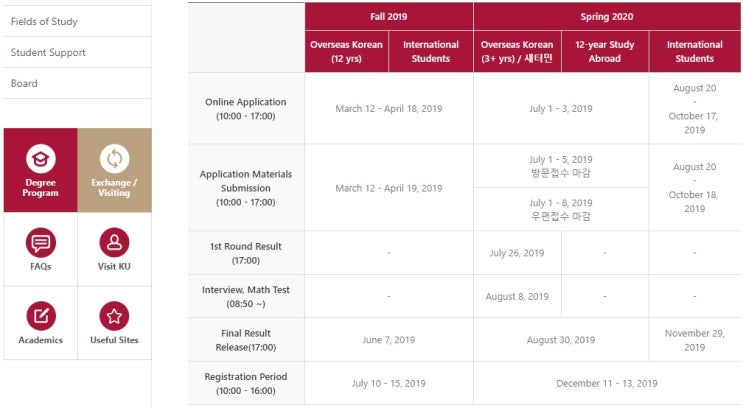Click the Visit KU label text
The image size is (743, 408).
pyautogui.click(x=114, y=266)
